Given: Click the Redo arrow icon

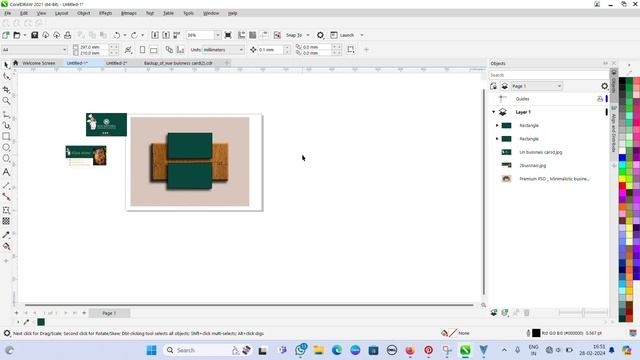Looking at the screenshot, I should (134, 35).
